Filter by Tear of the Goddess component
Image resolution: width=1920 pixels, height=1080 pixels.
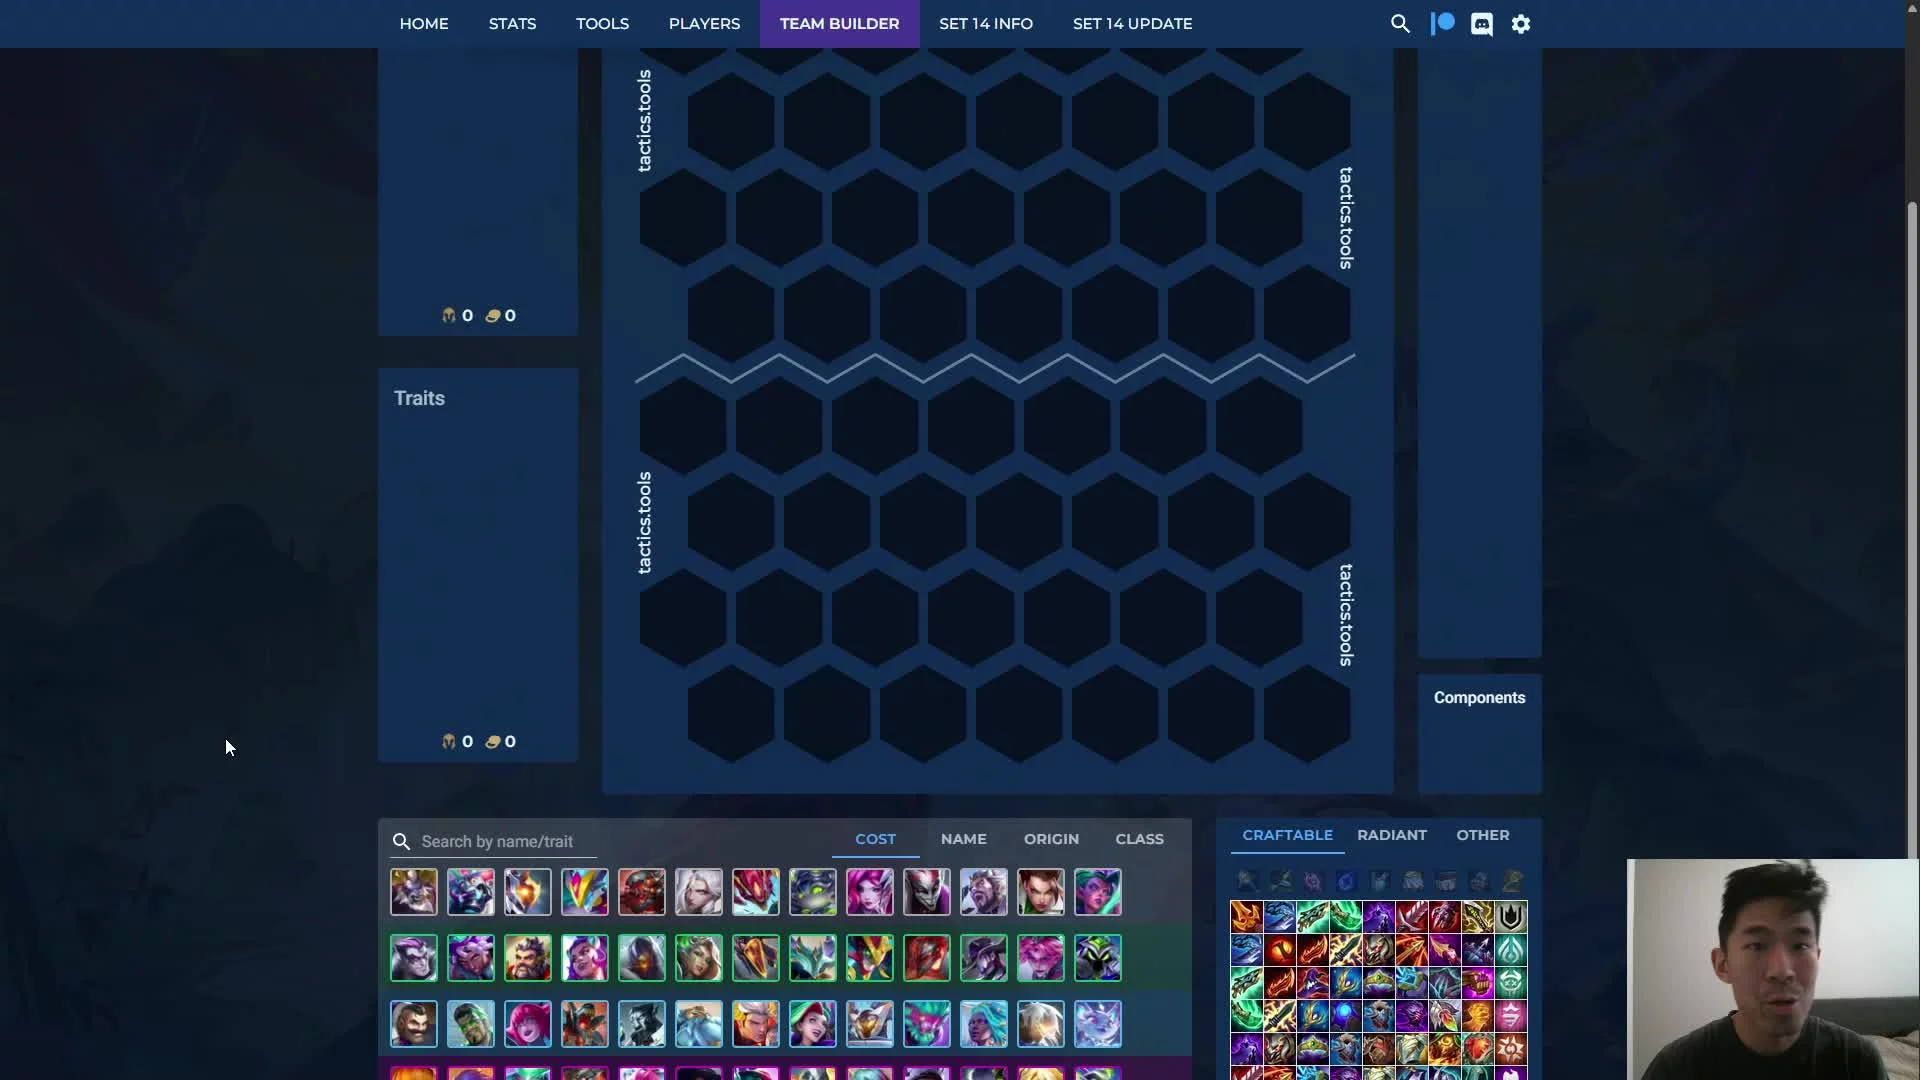tap(1346, 881)
